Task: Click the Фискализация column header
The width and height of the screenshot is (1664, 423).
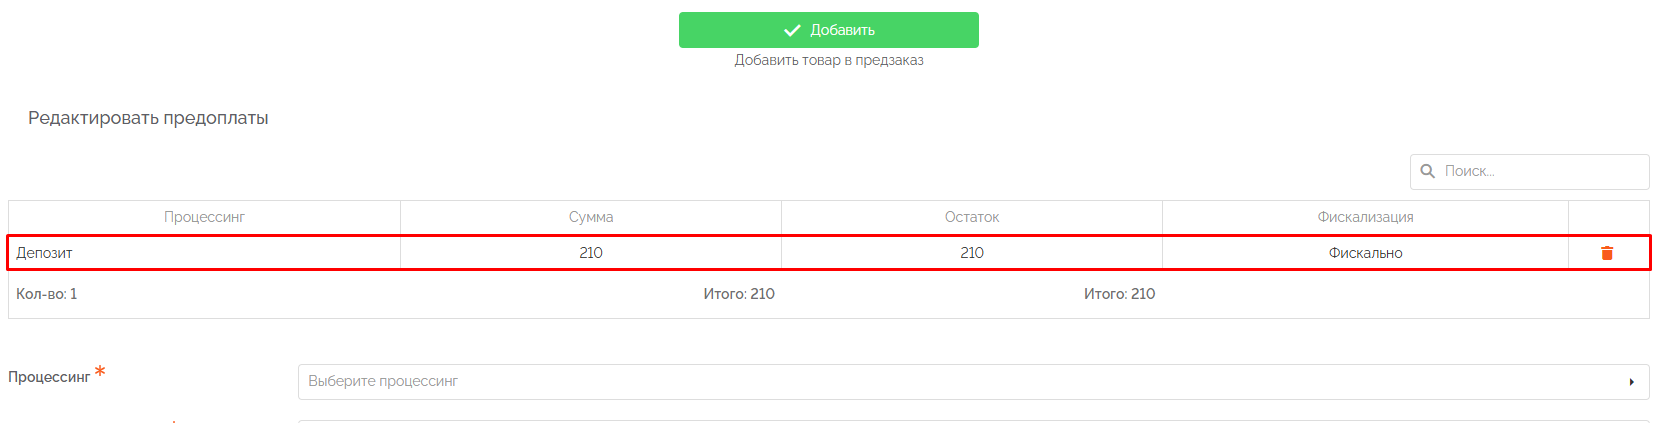Action: click(1365, 217)
